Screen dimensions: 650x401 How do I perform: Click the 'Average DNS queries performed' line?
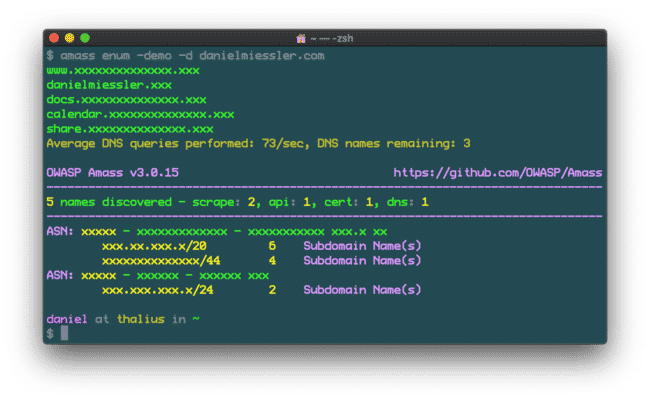click(258, 143)
